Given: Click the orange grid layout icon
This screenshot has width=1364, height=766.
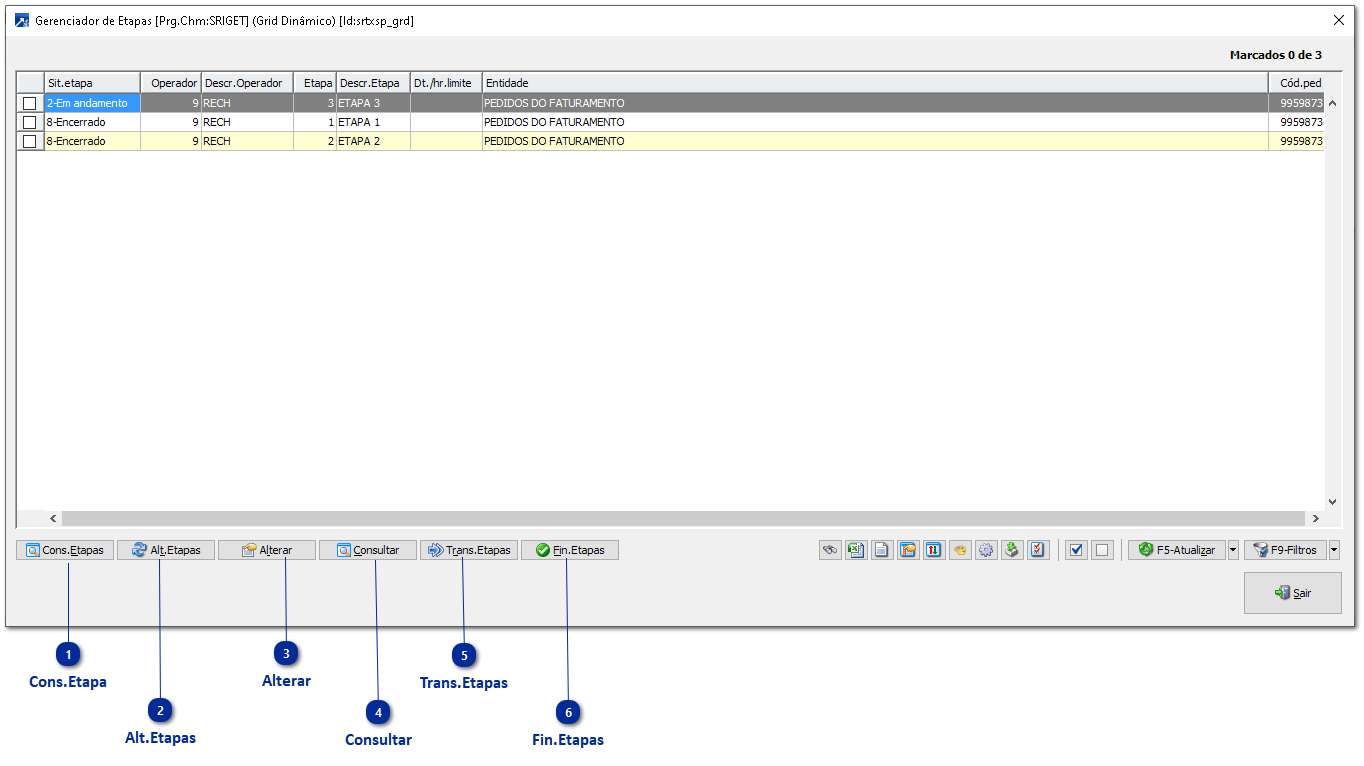Looking at the screenshot, I should point(908,550).
